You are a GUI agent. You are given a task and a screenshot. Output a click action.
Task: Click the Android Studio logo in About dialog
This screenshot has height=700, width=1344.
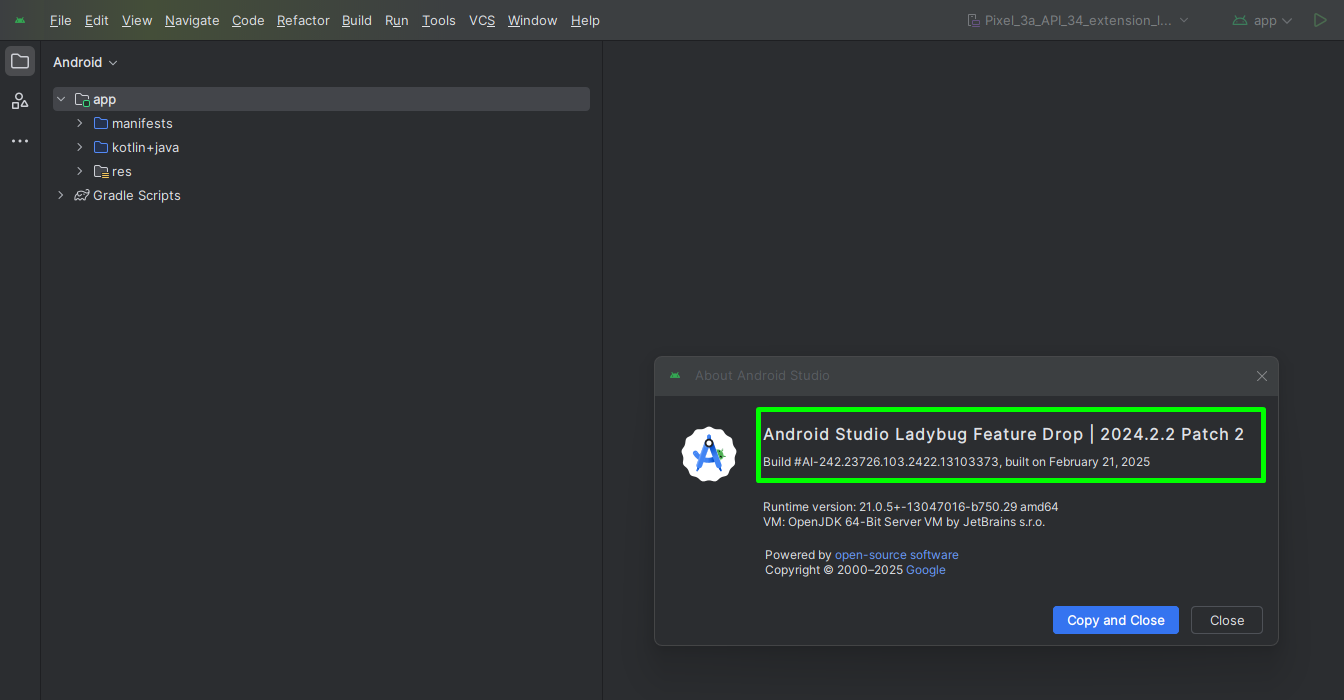pyautogui.click(x=708, y=454)
